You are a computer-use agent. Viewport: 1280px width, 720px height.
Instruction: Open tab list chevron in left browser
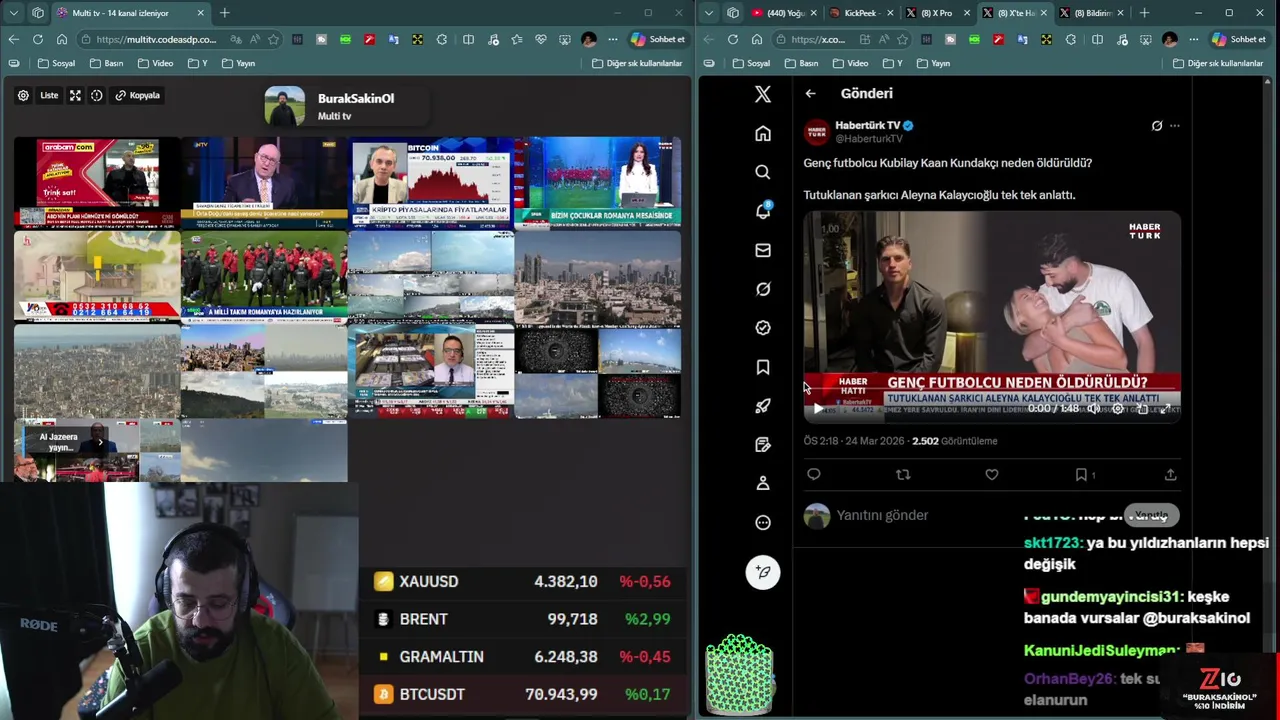(13, 13)
